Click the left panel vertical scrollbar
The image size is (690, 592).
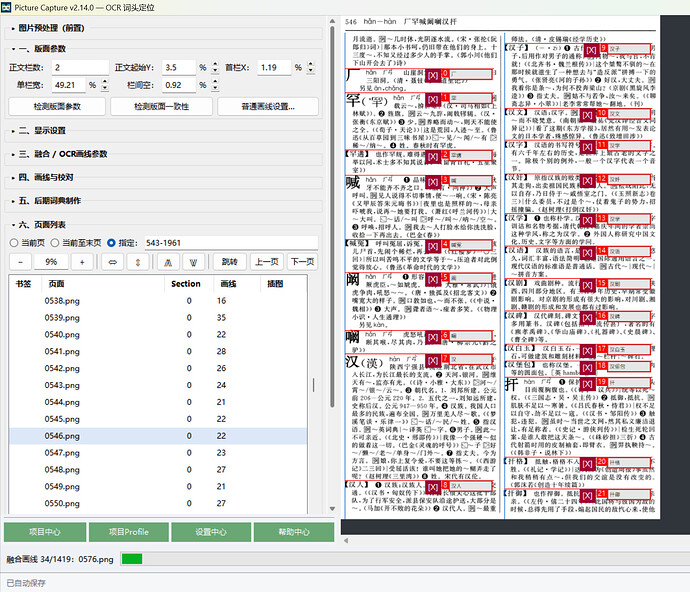click(x=332, y=216)
